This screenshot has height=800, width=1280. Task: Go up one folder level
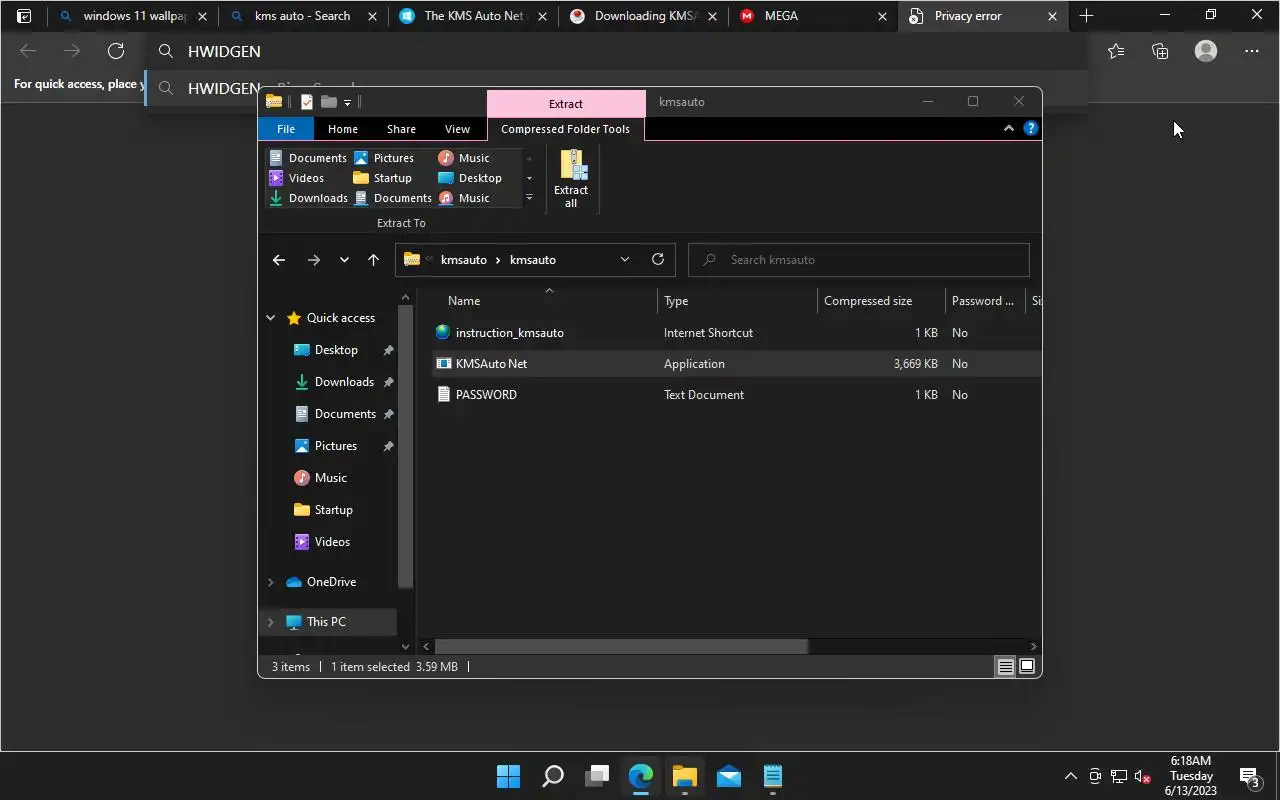[x=373, y=260]
